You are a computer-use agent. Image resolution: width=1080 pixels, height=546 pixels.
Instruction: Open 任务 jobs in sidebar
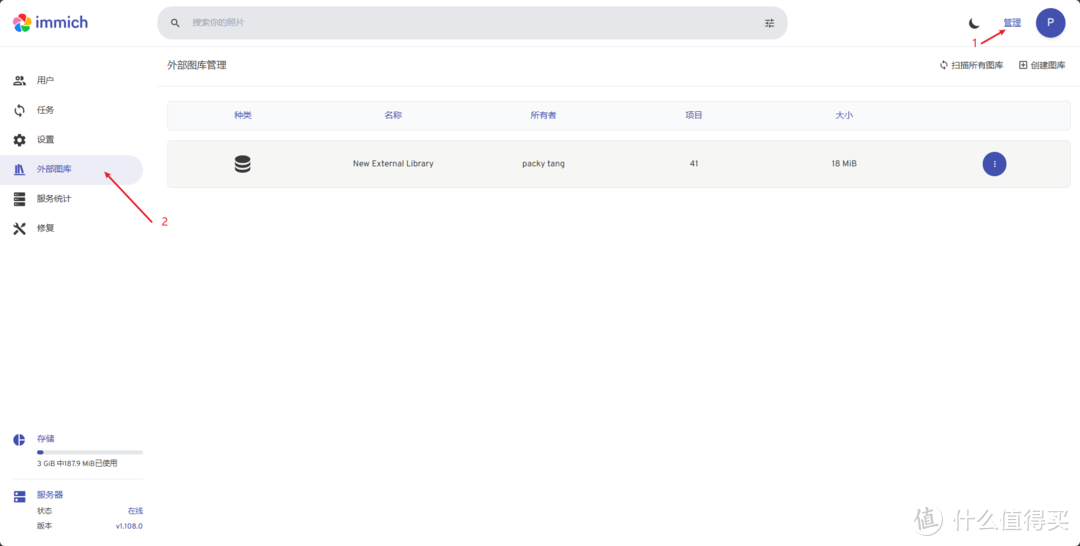[x=45, y=110]
